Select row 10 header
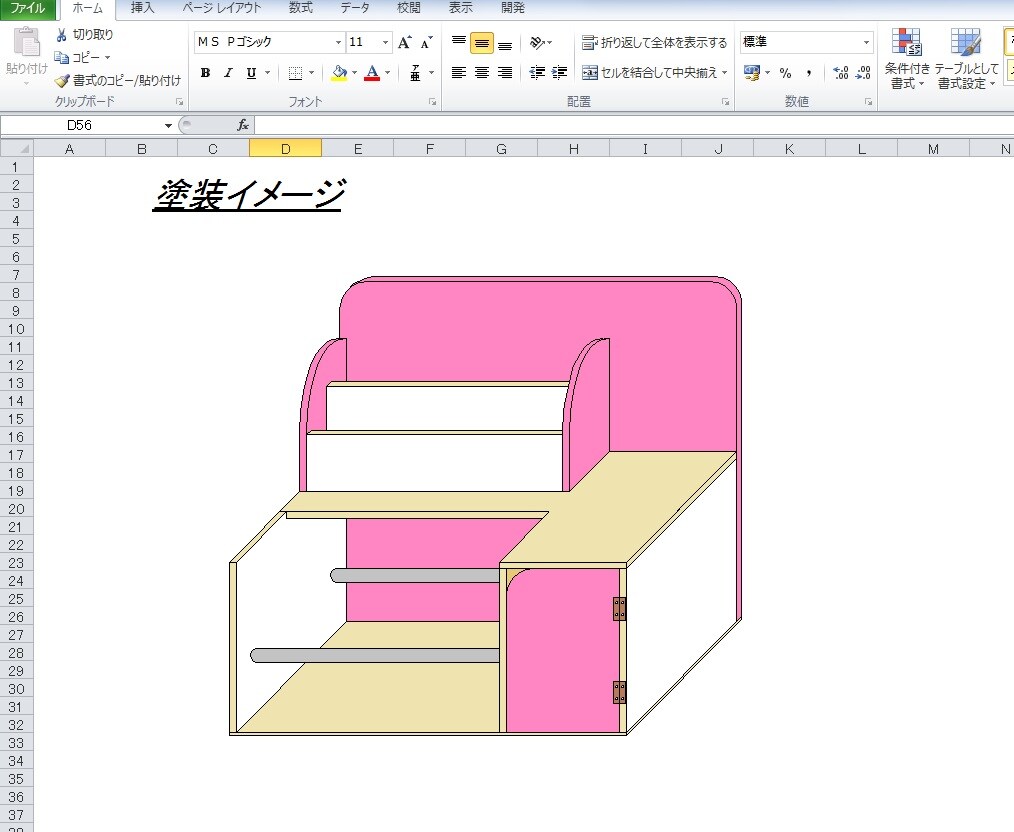1014x832 pixels. 16,329
